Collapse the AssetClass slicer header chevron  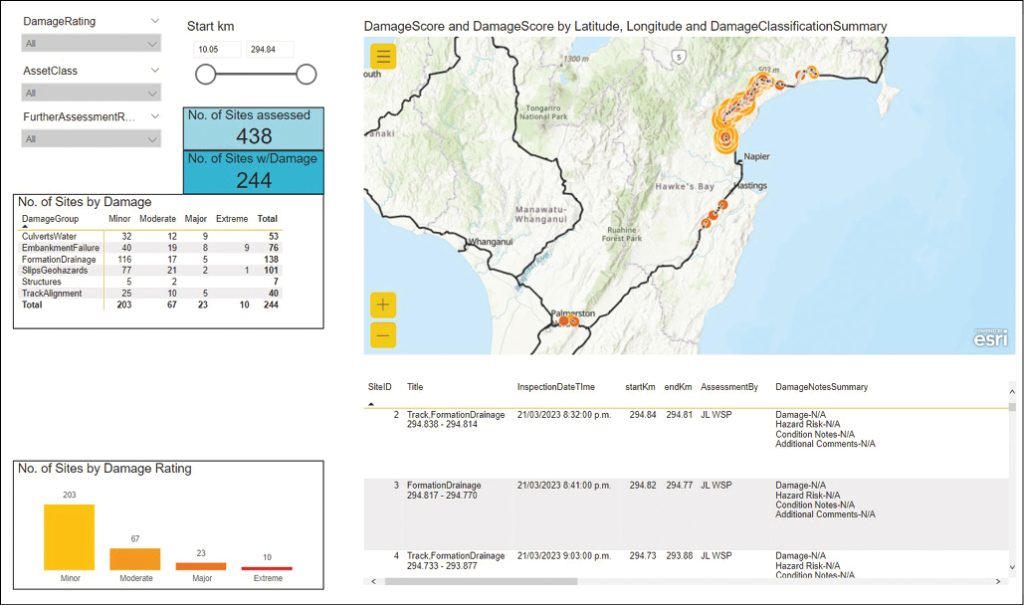pyautogui.click(x=154, y=71)
